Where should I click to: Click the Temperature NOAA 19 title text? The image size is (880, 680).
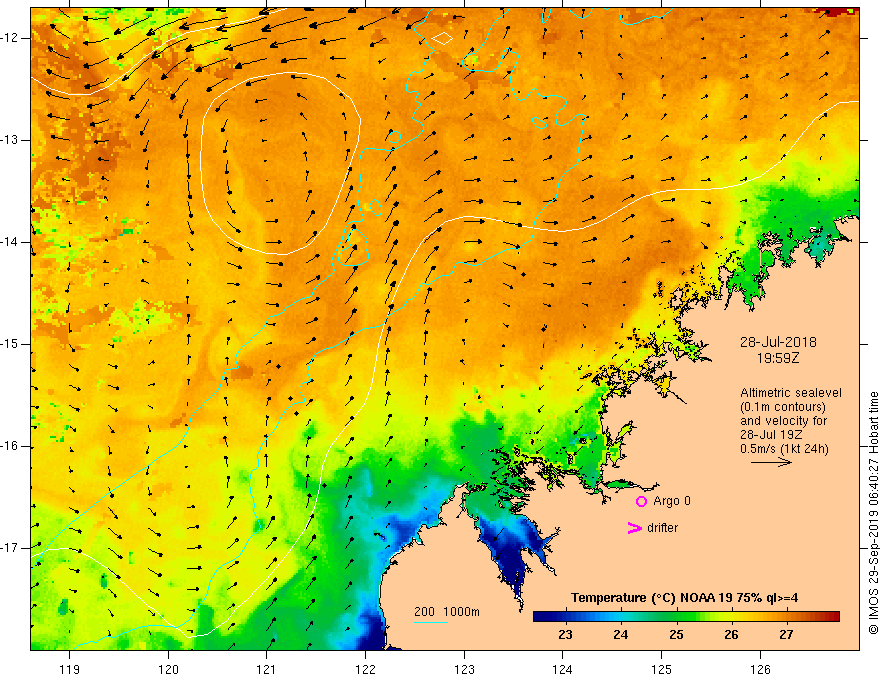(684, 598)
